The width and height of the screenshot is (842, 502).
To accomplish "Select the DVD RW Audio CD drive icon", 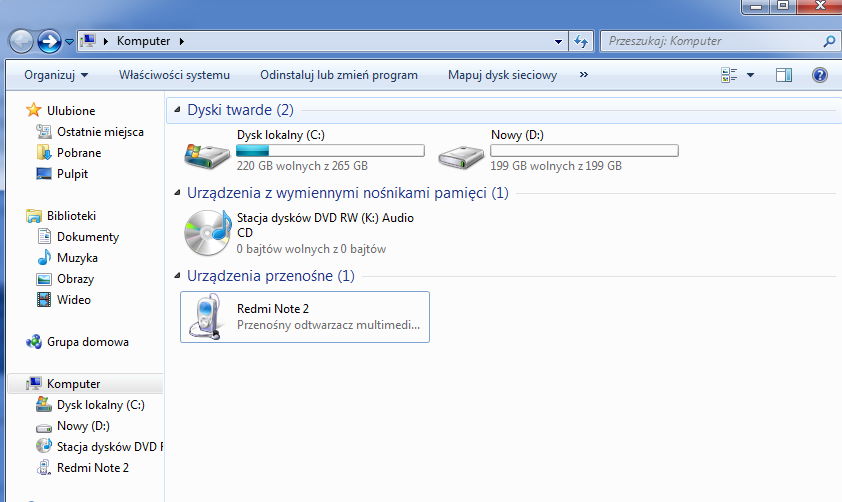I will click(207, 233).
